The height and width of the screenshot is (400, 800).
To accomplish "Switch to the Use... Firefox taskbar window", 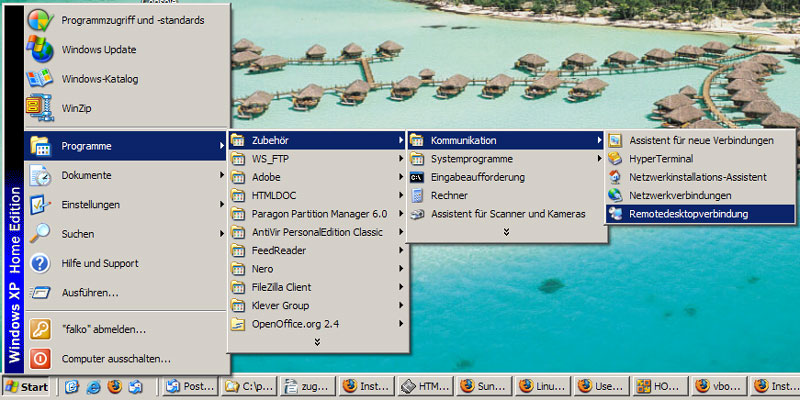I will click(602, 387).
